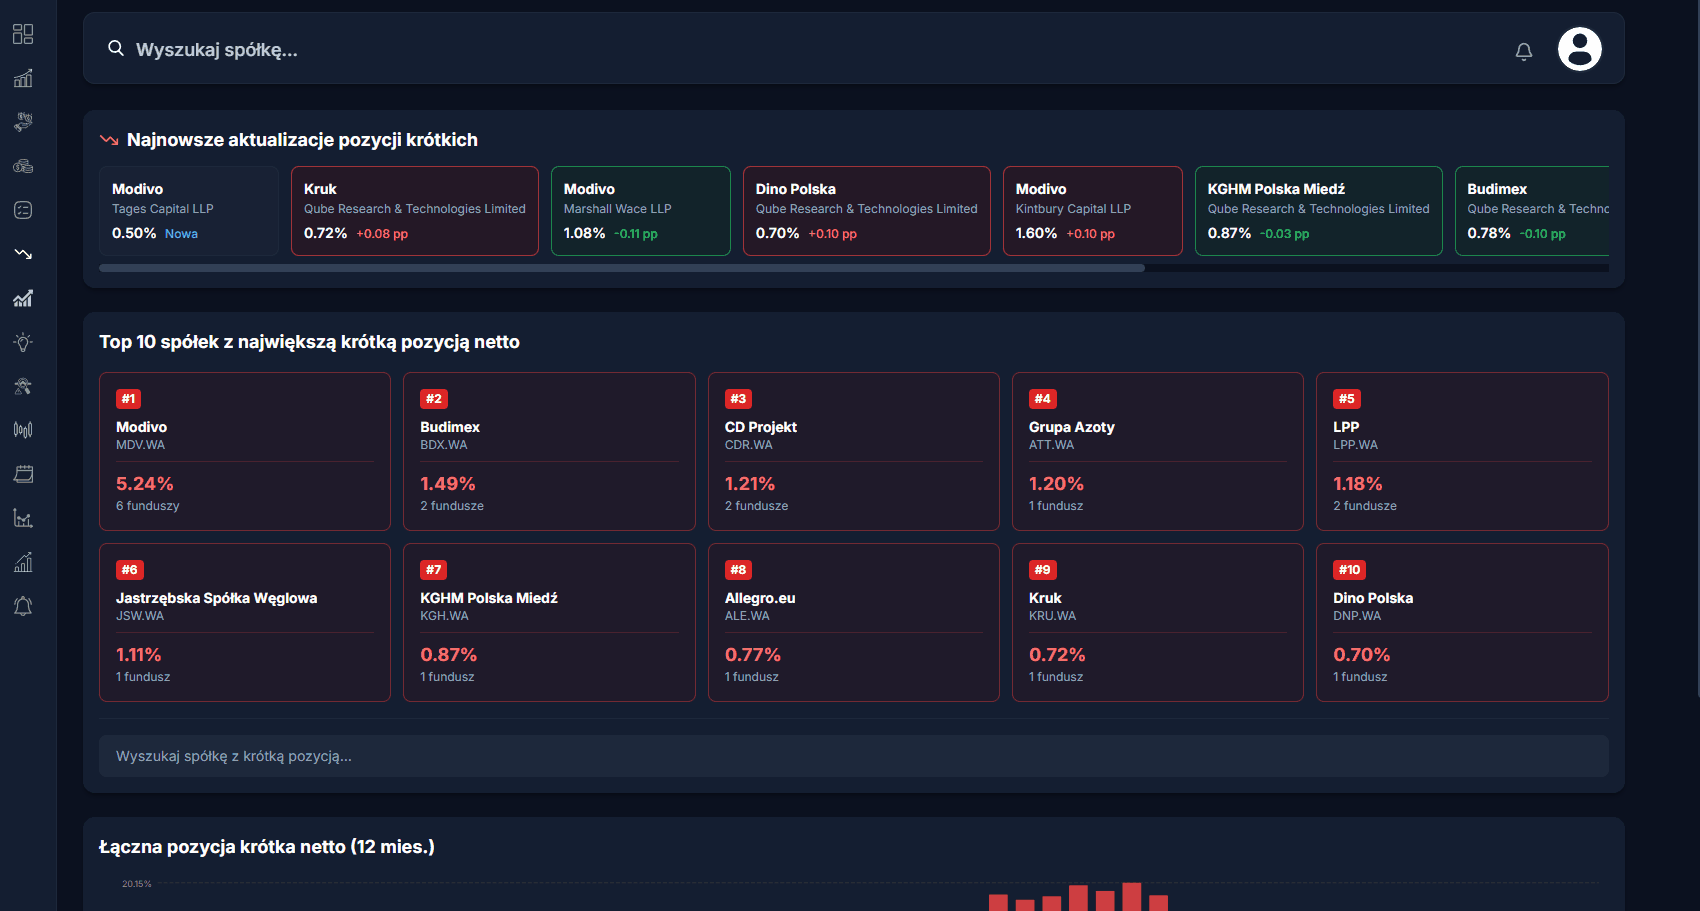1700x911 pixels.
Task: Click the notification bell in top bar
Action: click(x=1523, y=51)
